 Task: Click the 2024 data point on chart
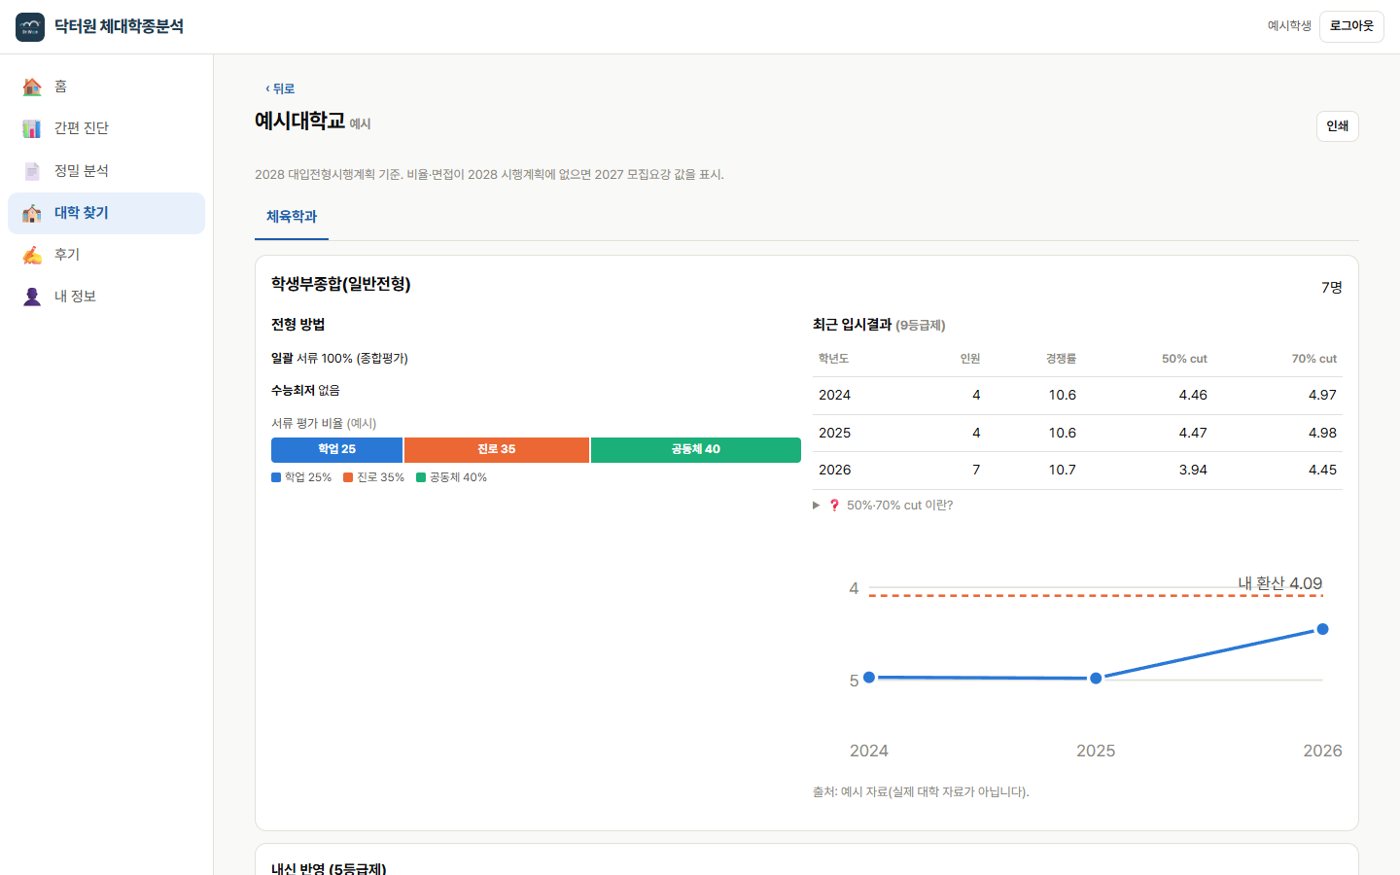click(869, 677)
